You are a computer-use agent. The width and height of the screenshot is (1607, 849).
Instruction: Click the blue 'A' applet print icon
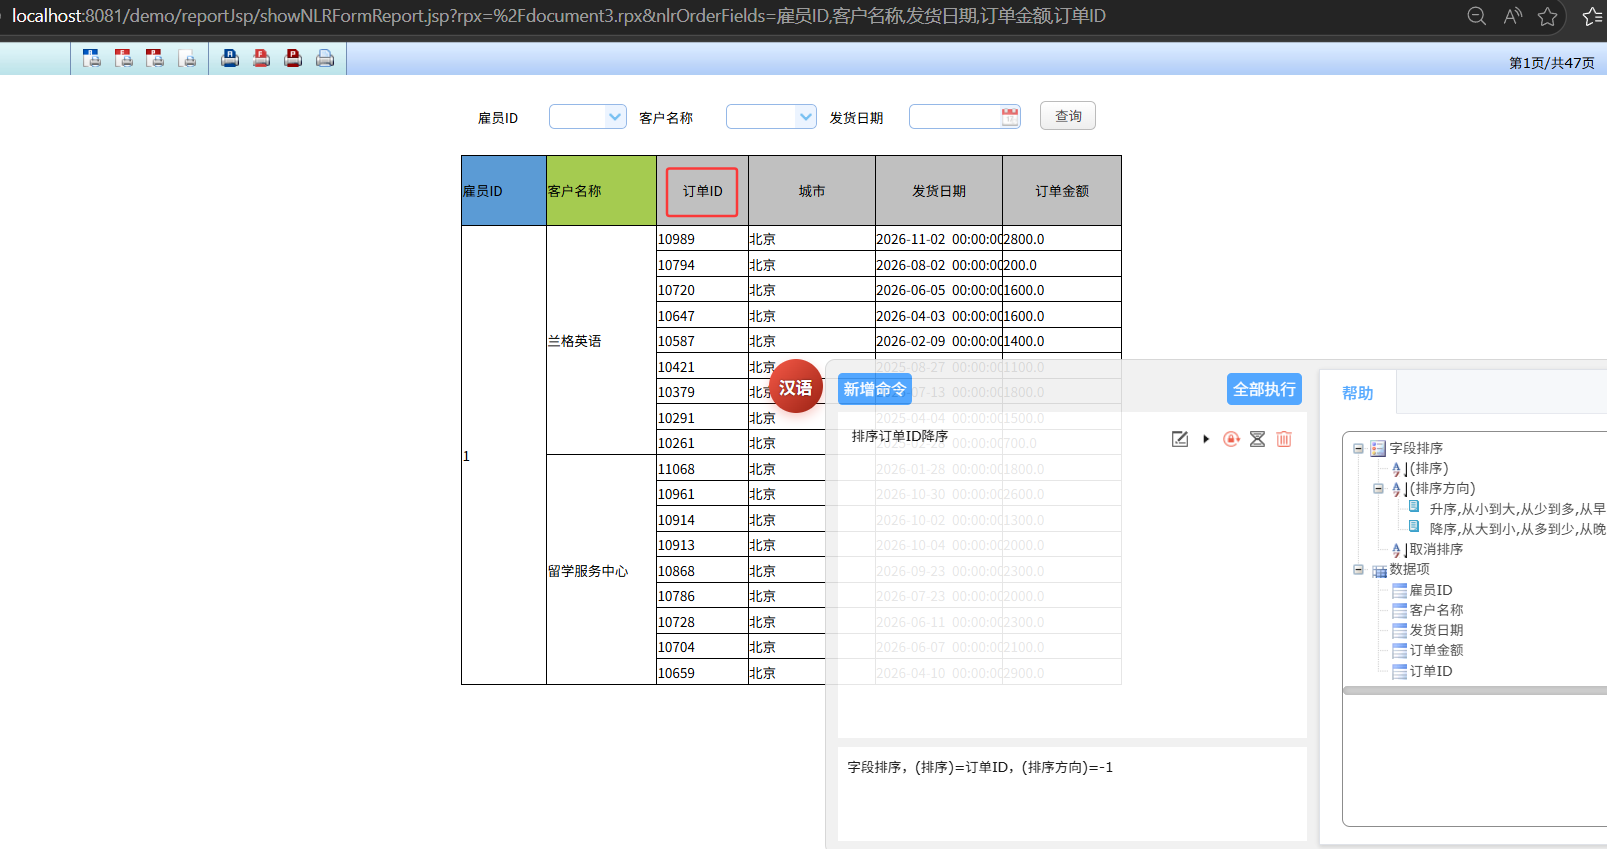(230, 58)
